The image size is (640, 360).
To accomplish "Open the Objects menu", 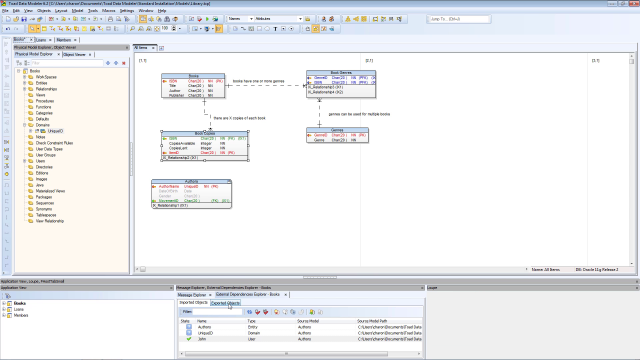I will pyautogui.click(x=44, y=11).
